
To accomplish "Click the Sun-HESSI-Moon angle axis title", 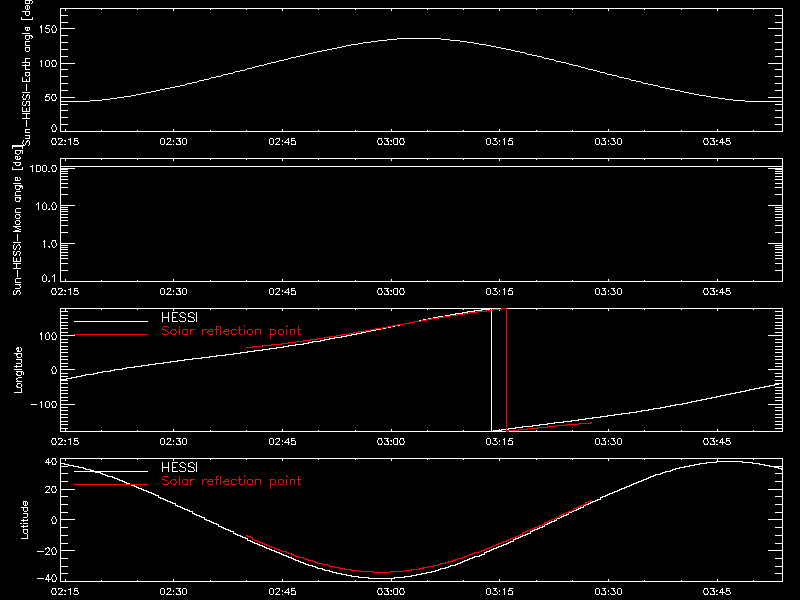I will click(18, 220).
